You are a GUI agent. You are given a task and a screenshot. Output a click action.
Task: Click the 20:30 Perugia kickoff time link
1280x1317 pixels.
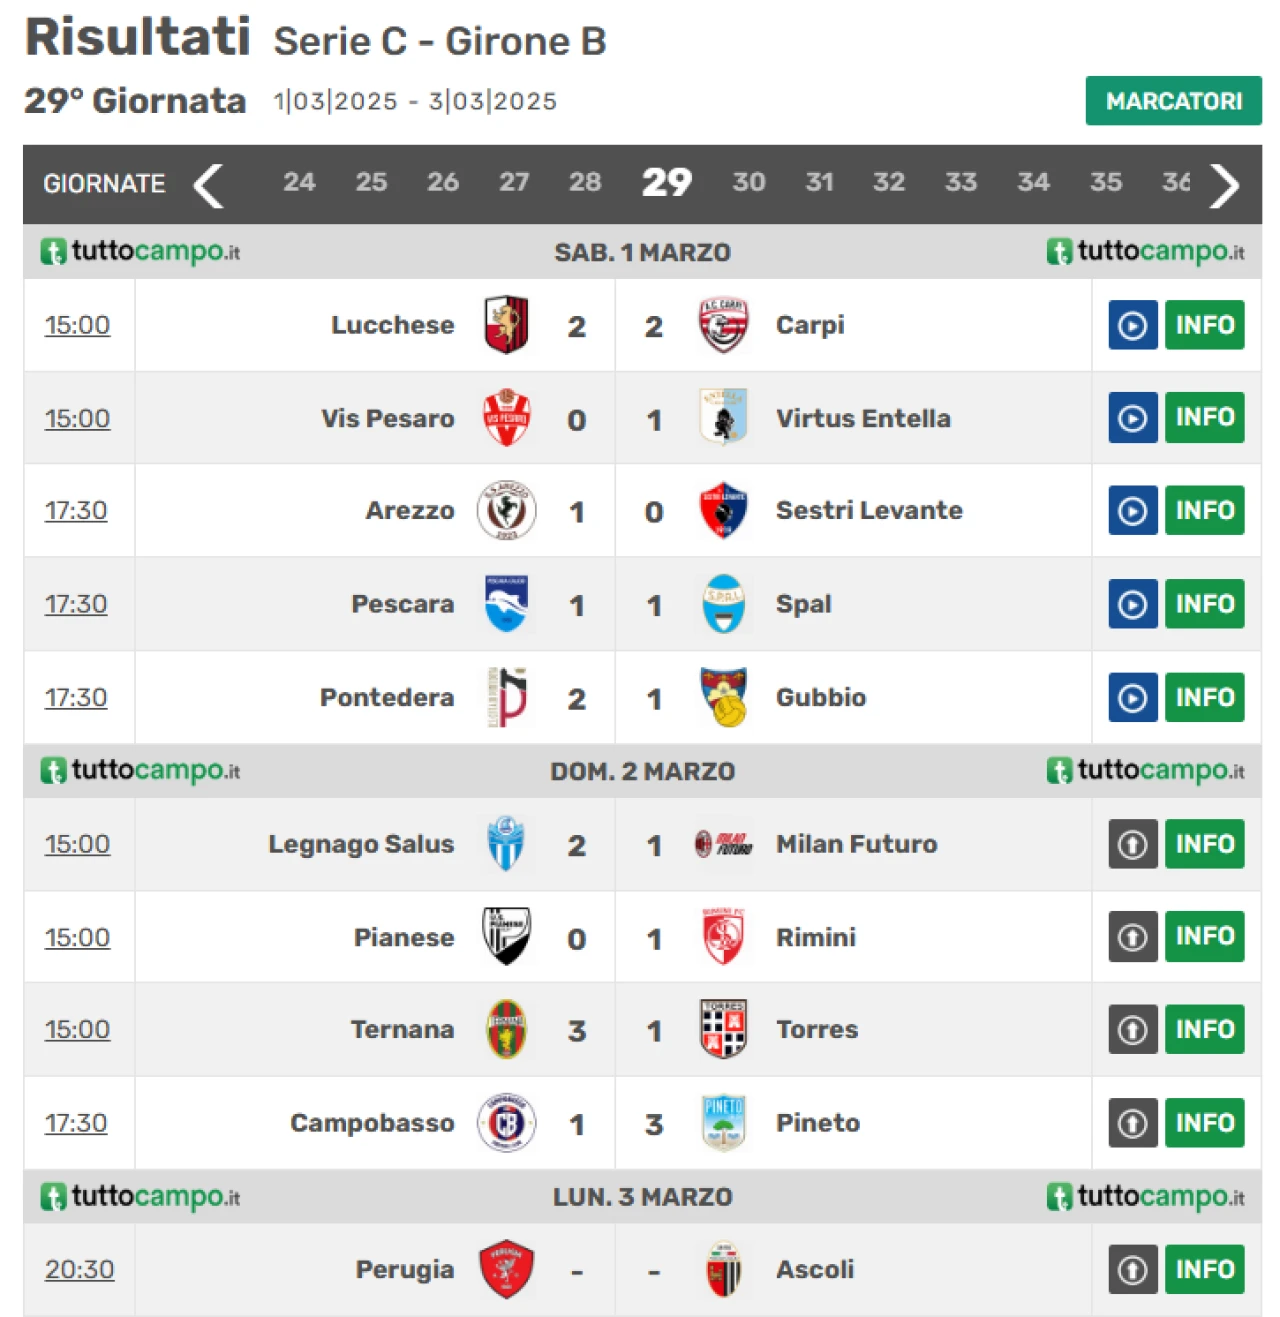(x=79, y=1269)
